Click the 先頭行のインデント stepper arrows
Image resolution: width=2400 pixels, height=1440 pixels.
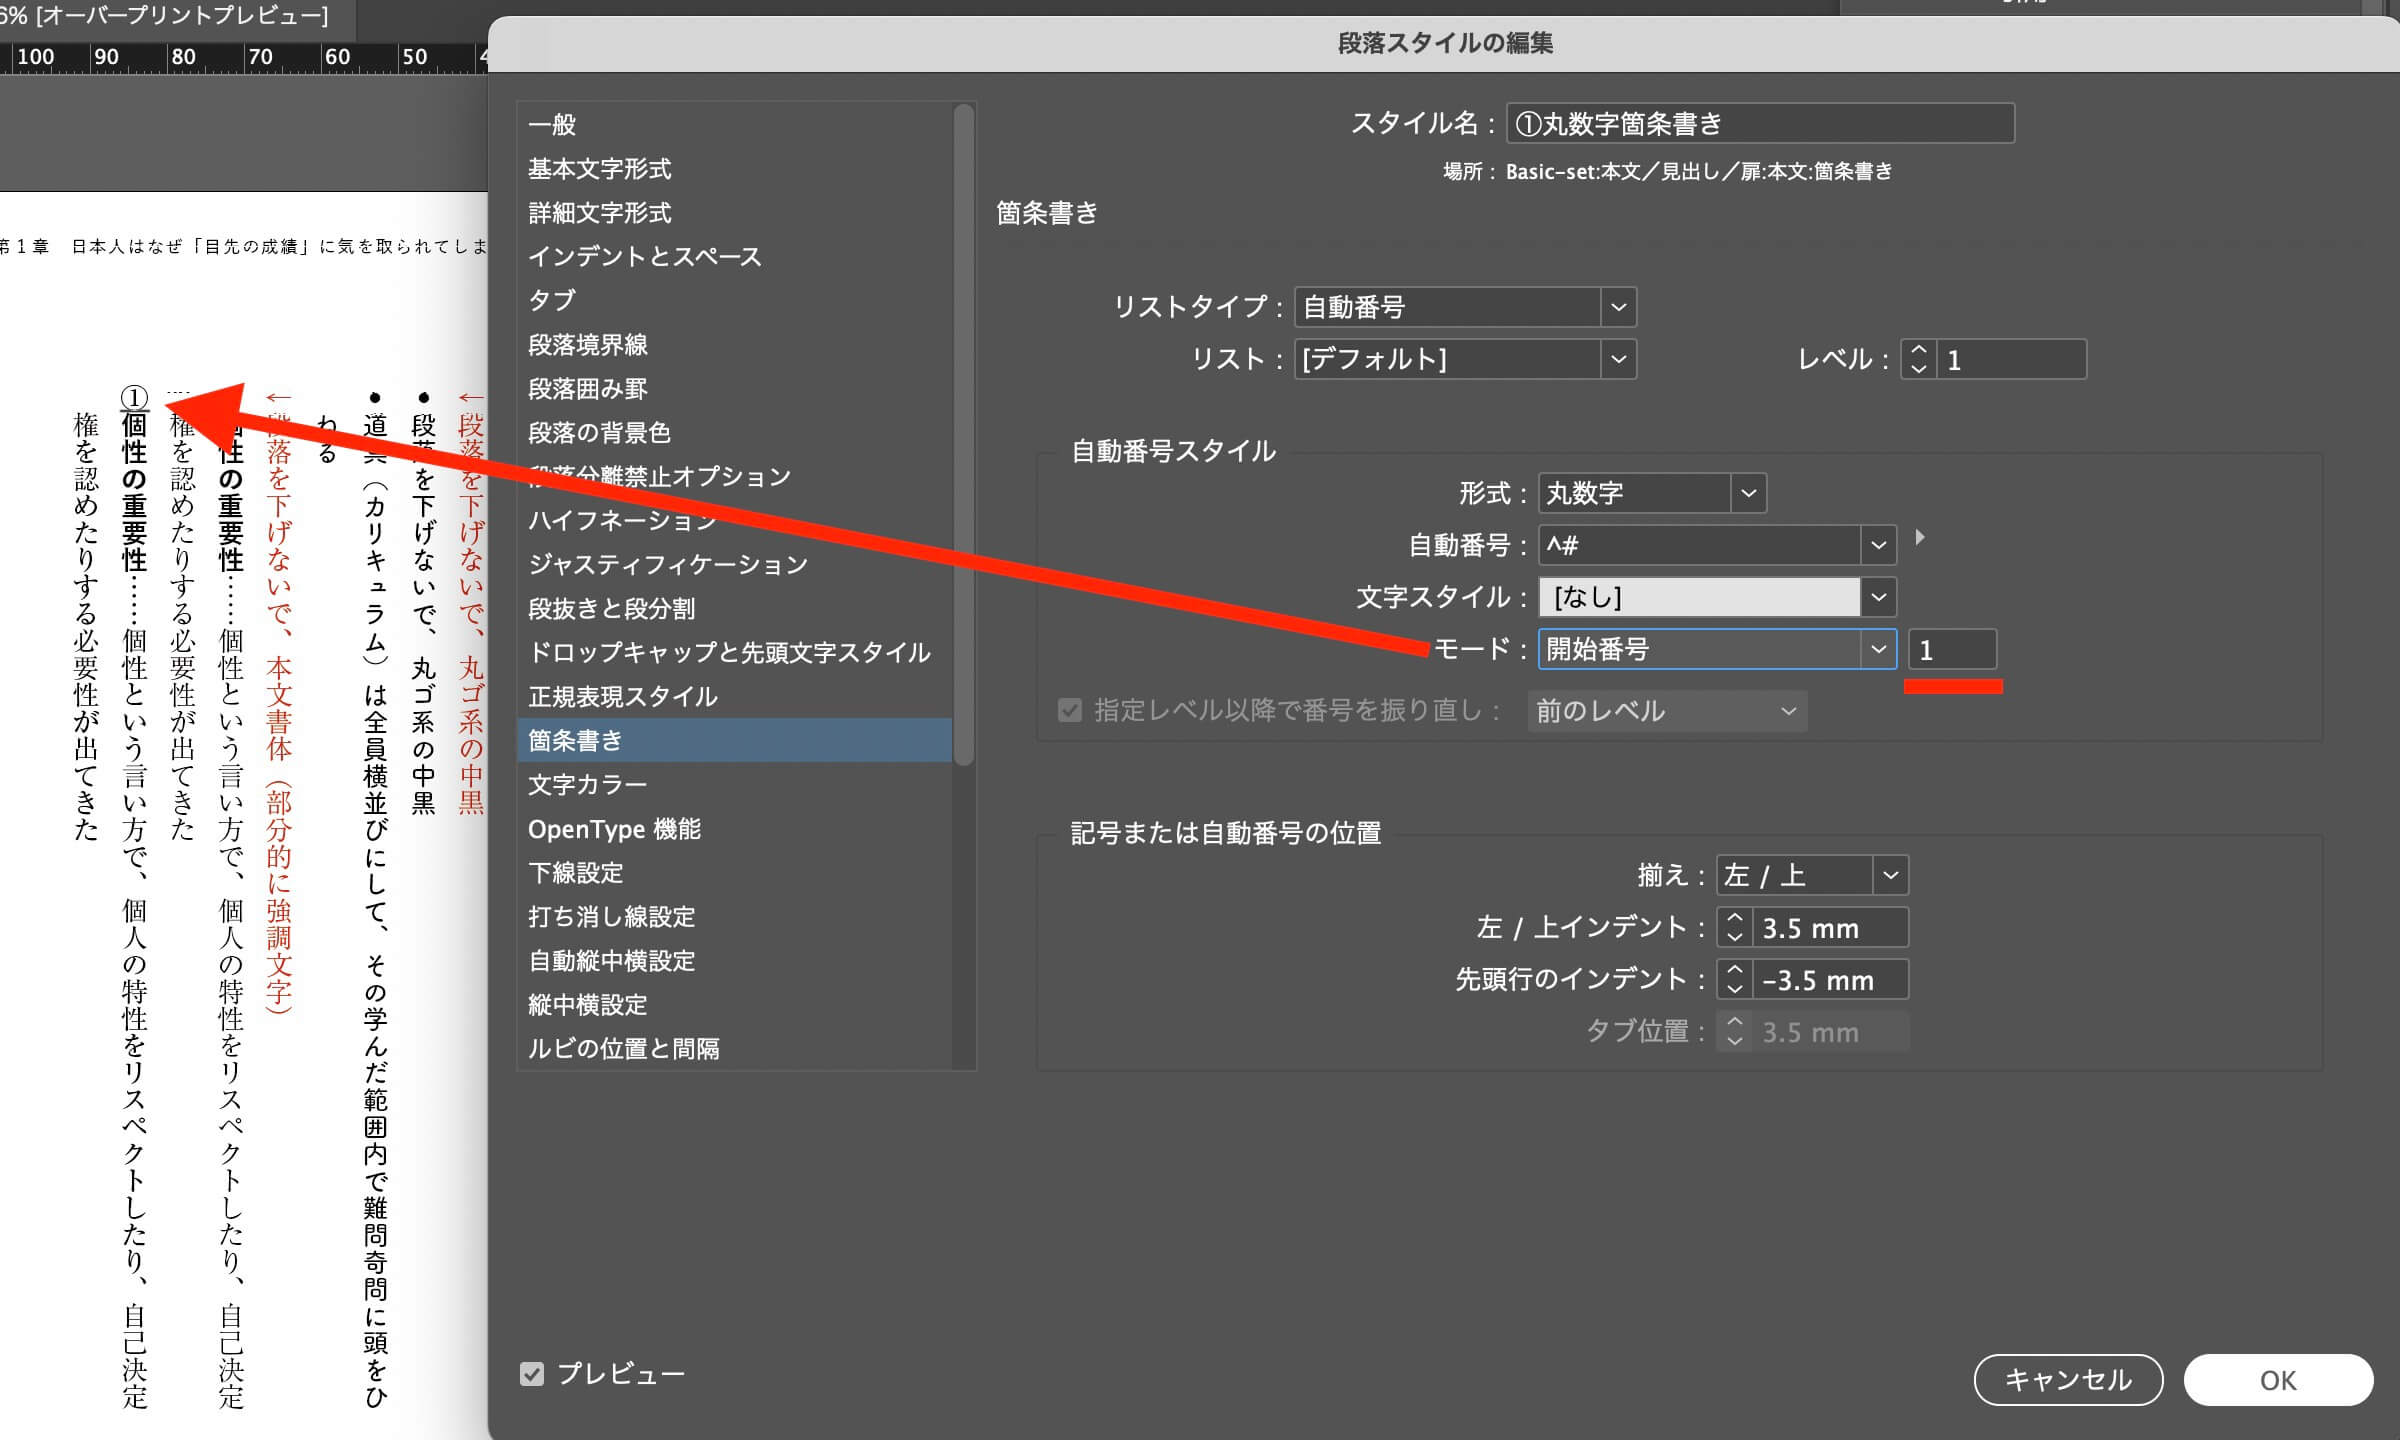tap(1734, 979)
